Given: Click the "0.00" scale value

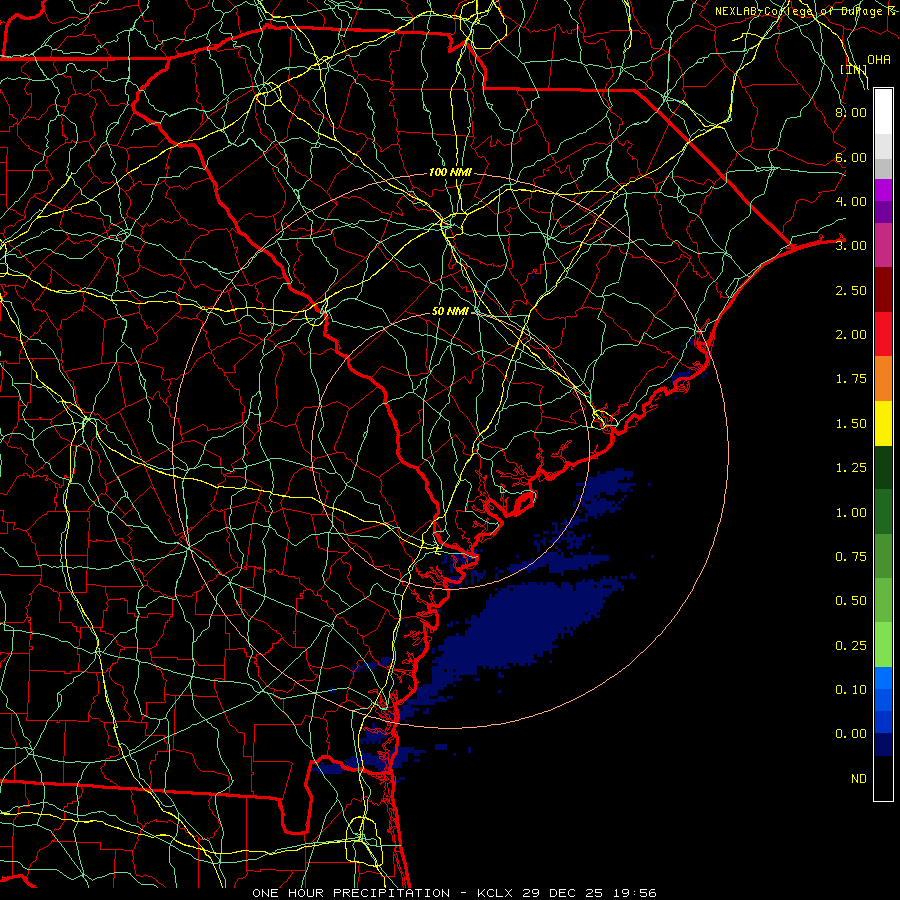Looking at the screenshot, I should (x=851, y=734).
